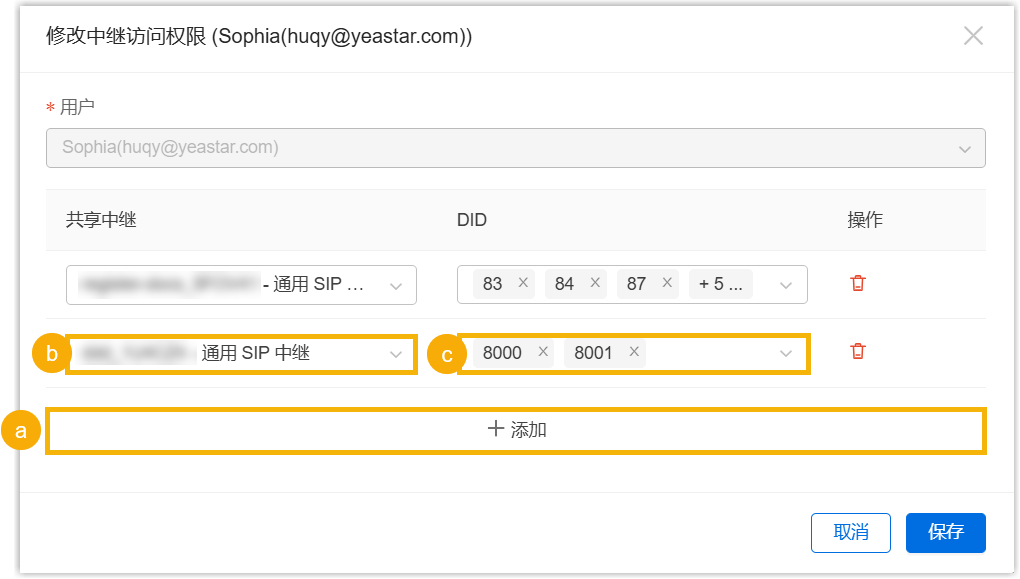Expand the first row DID dropdown arrow

[786, 285]
